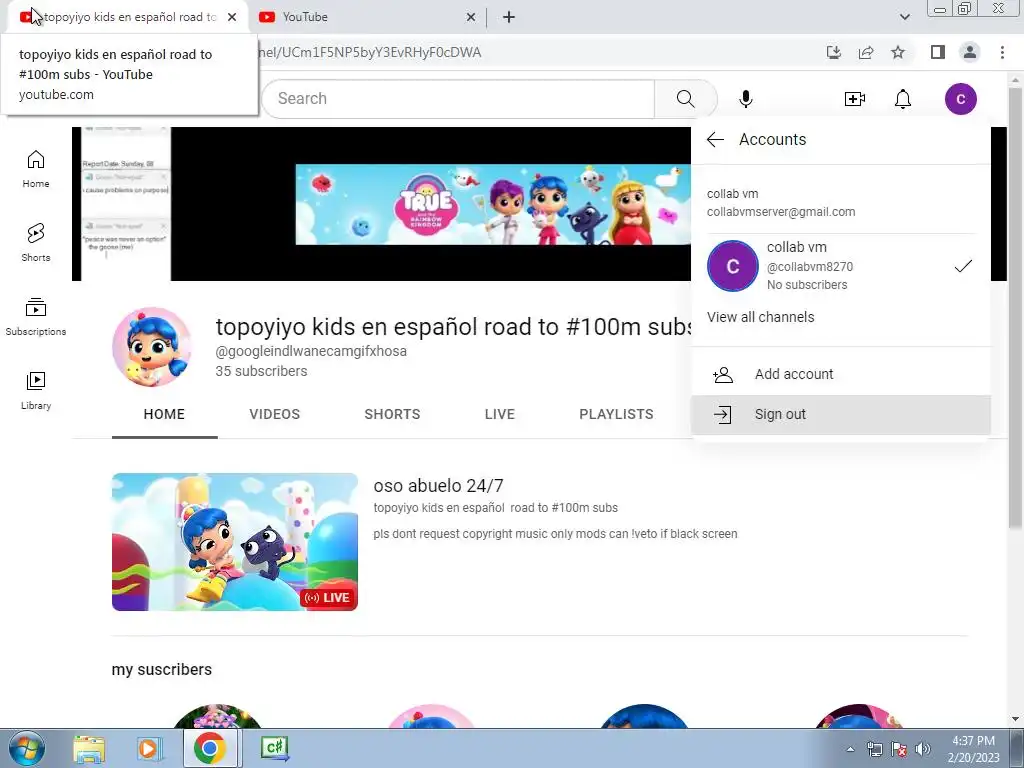Image resolution: width=1024 pixels, height=768 pixels.
Task: Click View all channels
Action: [x=760, y=317]
